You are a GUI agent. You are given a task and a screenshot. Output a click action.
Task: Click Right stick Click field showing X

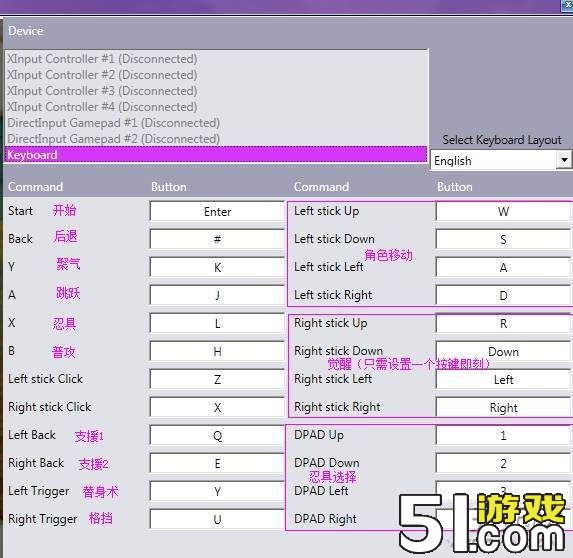(217, 407)
